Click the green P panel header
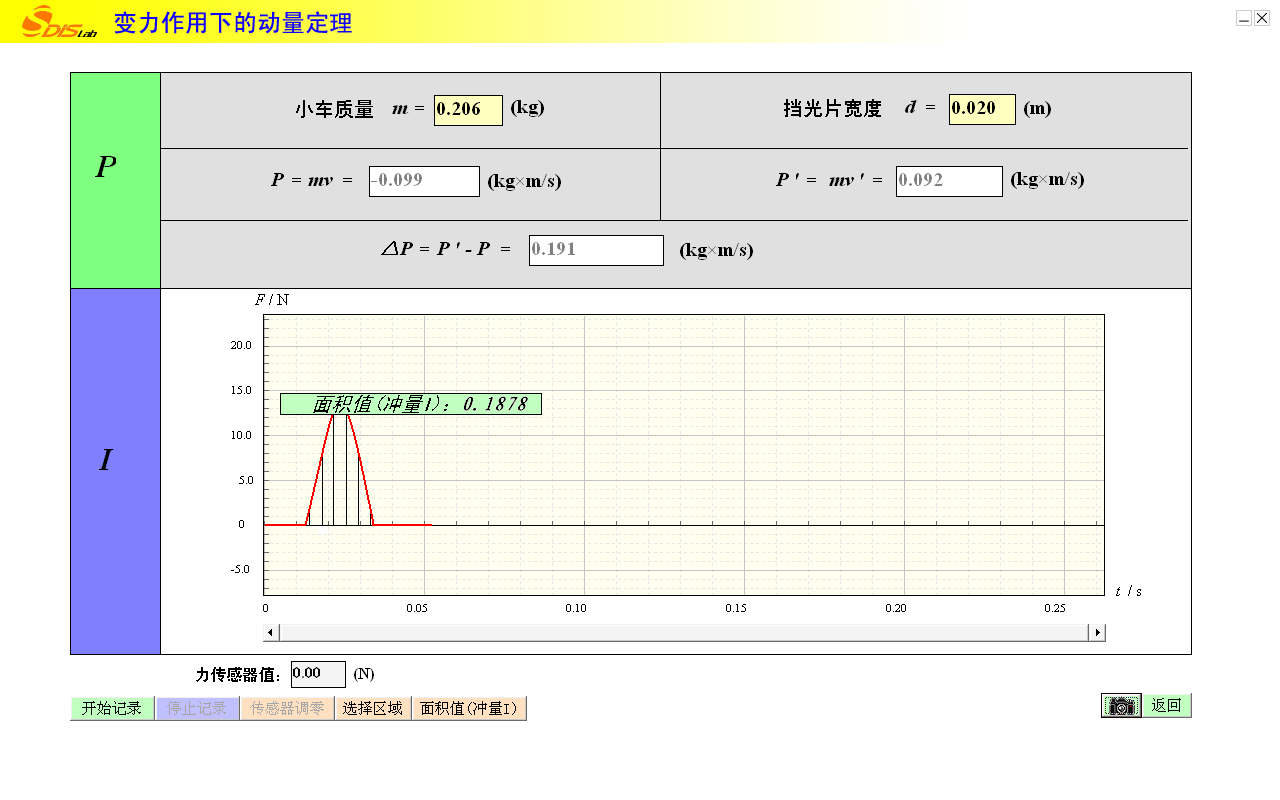This screenshot has height=800, width=1280. 115,180
